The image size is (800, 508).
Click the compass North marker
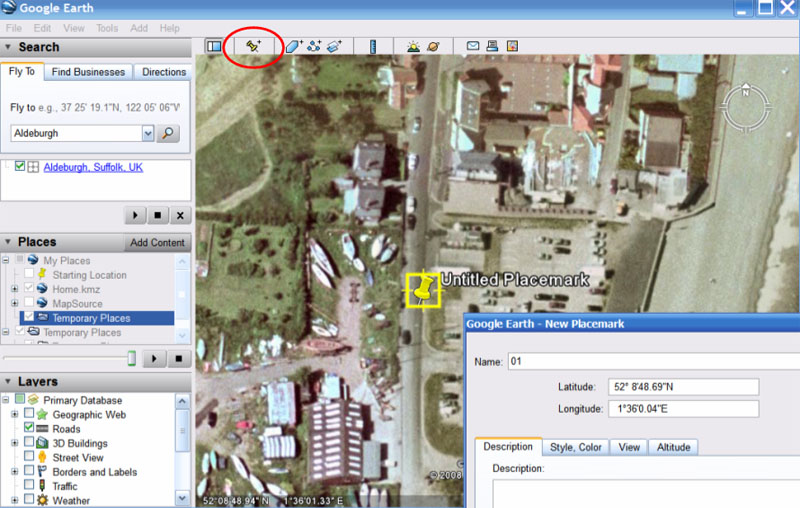pyautogui.click(x=745, y=93)
